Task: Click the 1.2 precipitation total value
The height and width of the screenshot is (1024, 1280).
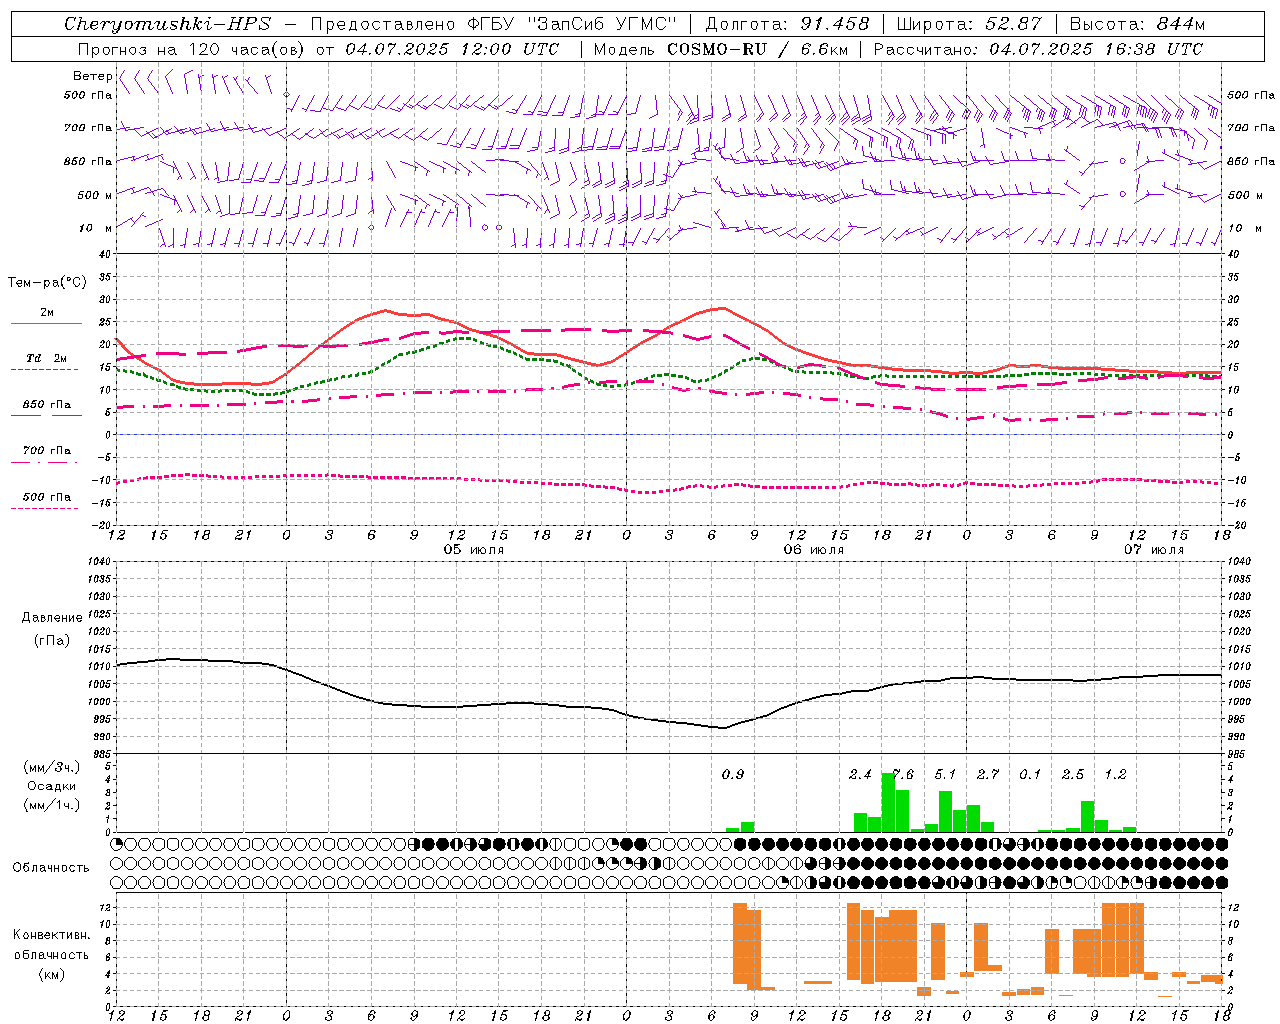Action: (1115, 775)
